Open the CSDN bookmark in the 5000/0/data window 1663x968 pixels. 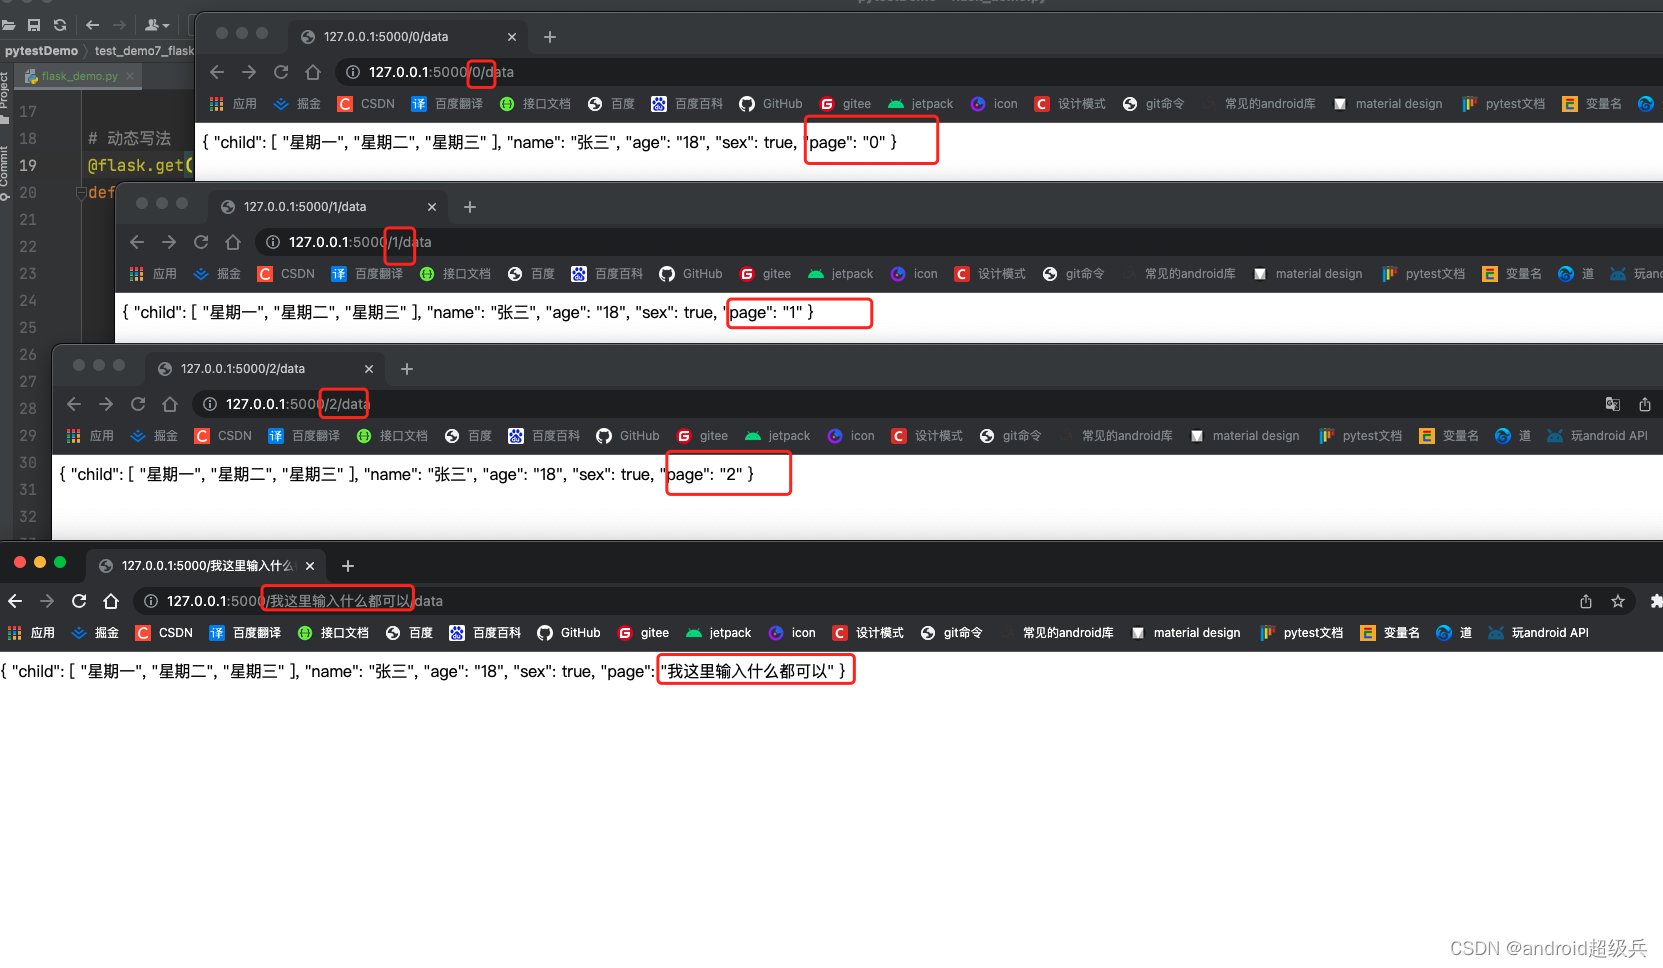tap(366, 104)
